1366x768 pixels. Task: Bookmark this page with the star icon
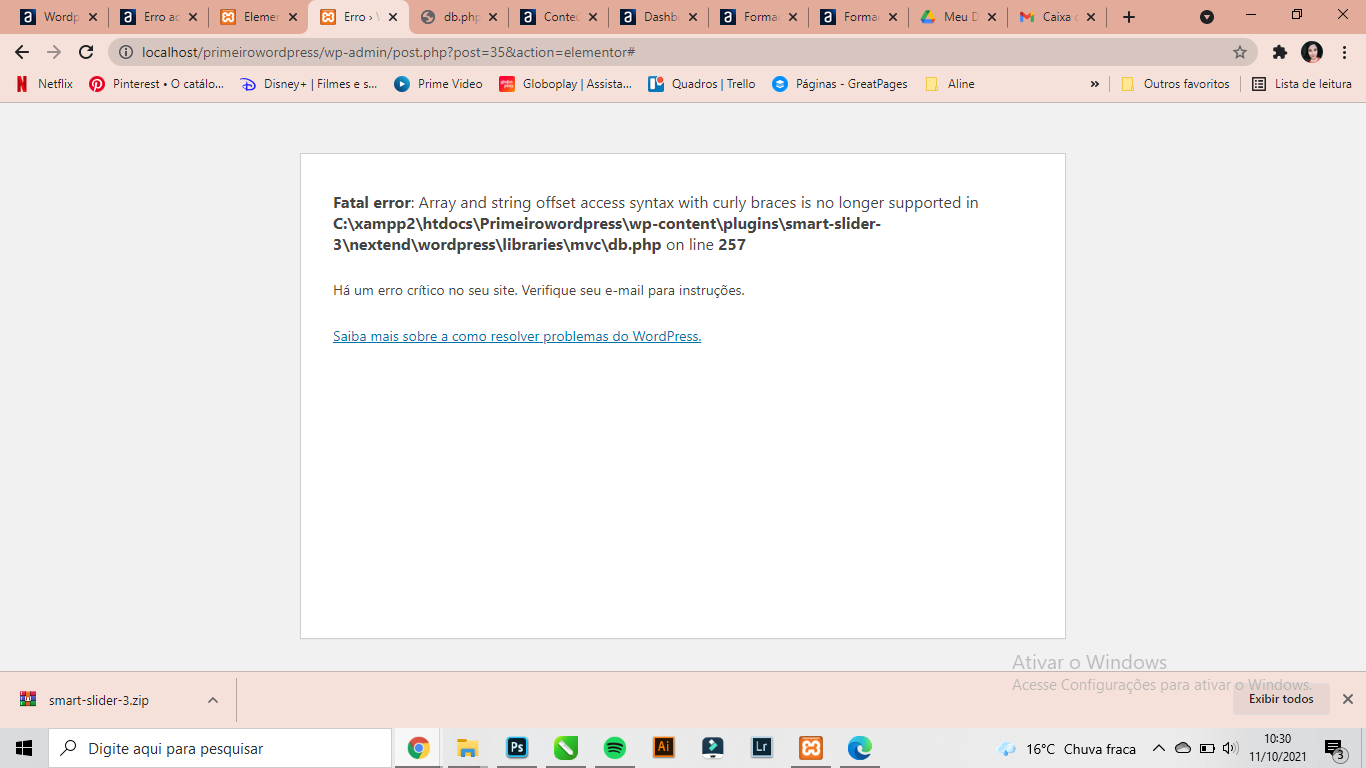1240,52
